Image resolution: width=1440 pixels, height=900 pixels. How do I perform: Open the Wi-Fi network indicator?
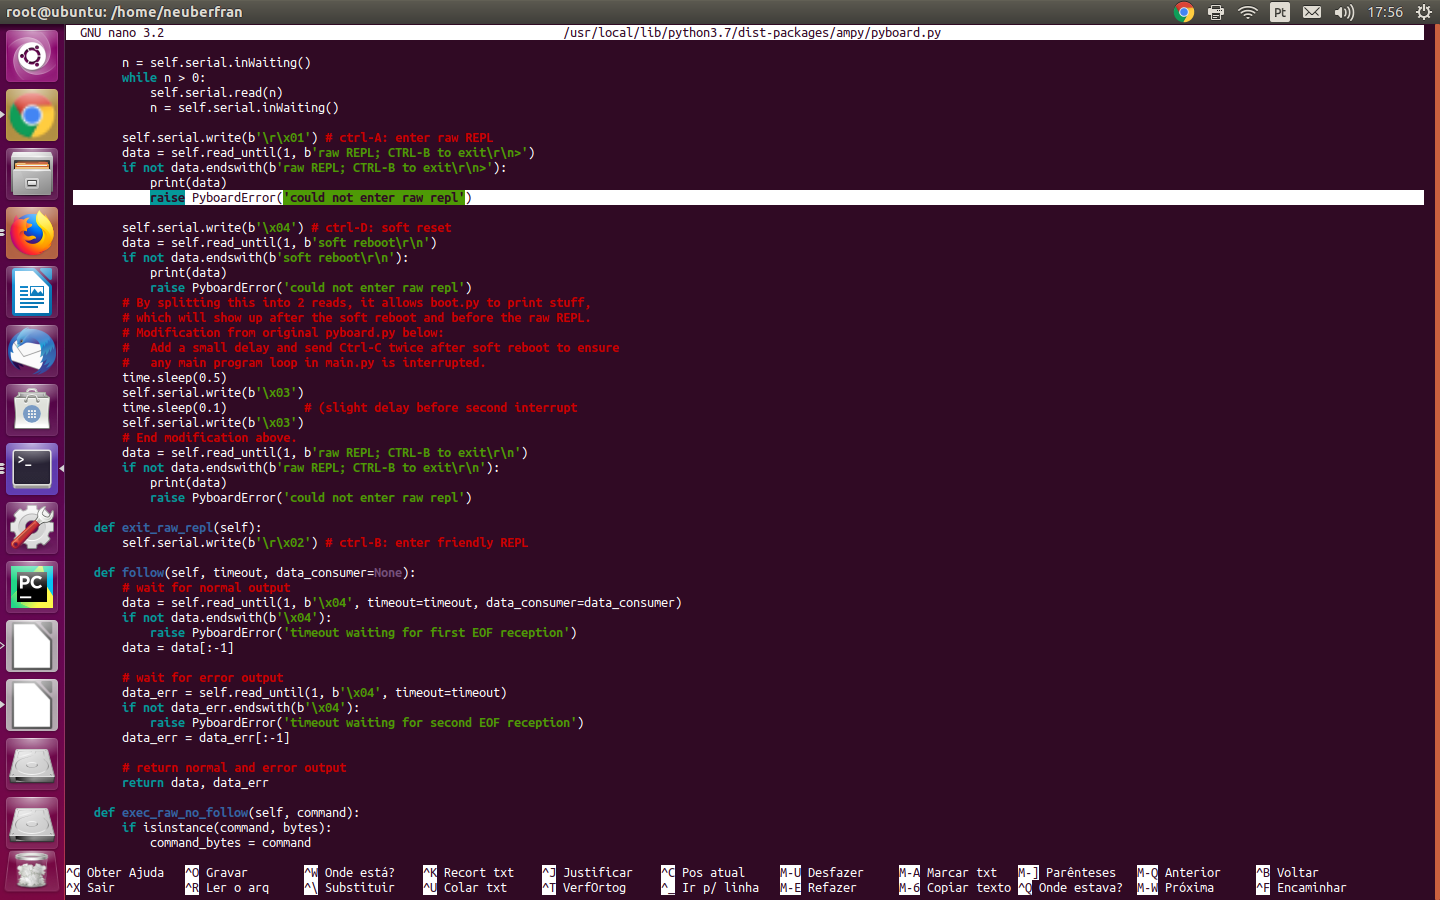tap(1247, 12)
